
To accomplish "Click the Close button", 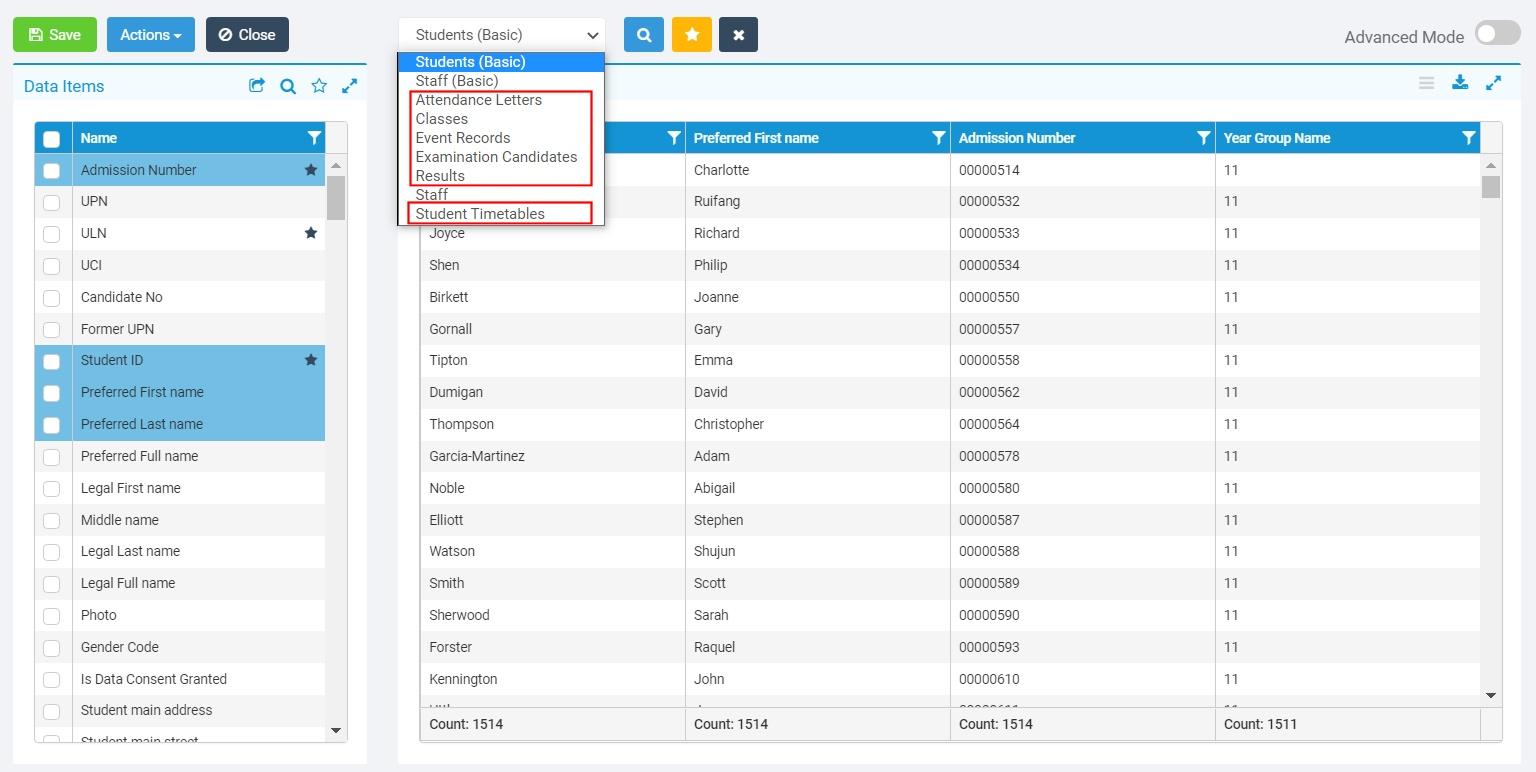I will point(246,34).
